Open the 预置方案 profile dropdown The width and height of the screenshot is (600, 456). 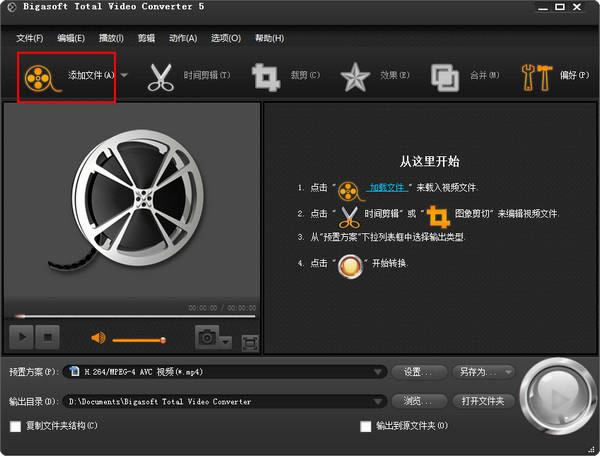click(x=225, y=371)
